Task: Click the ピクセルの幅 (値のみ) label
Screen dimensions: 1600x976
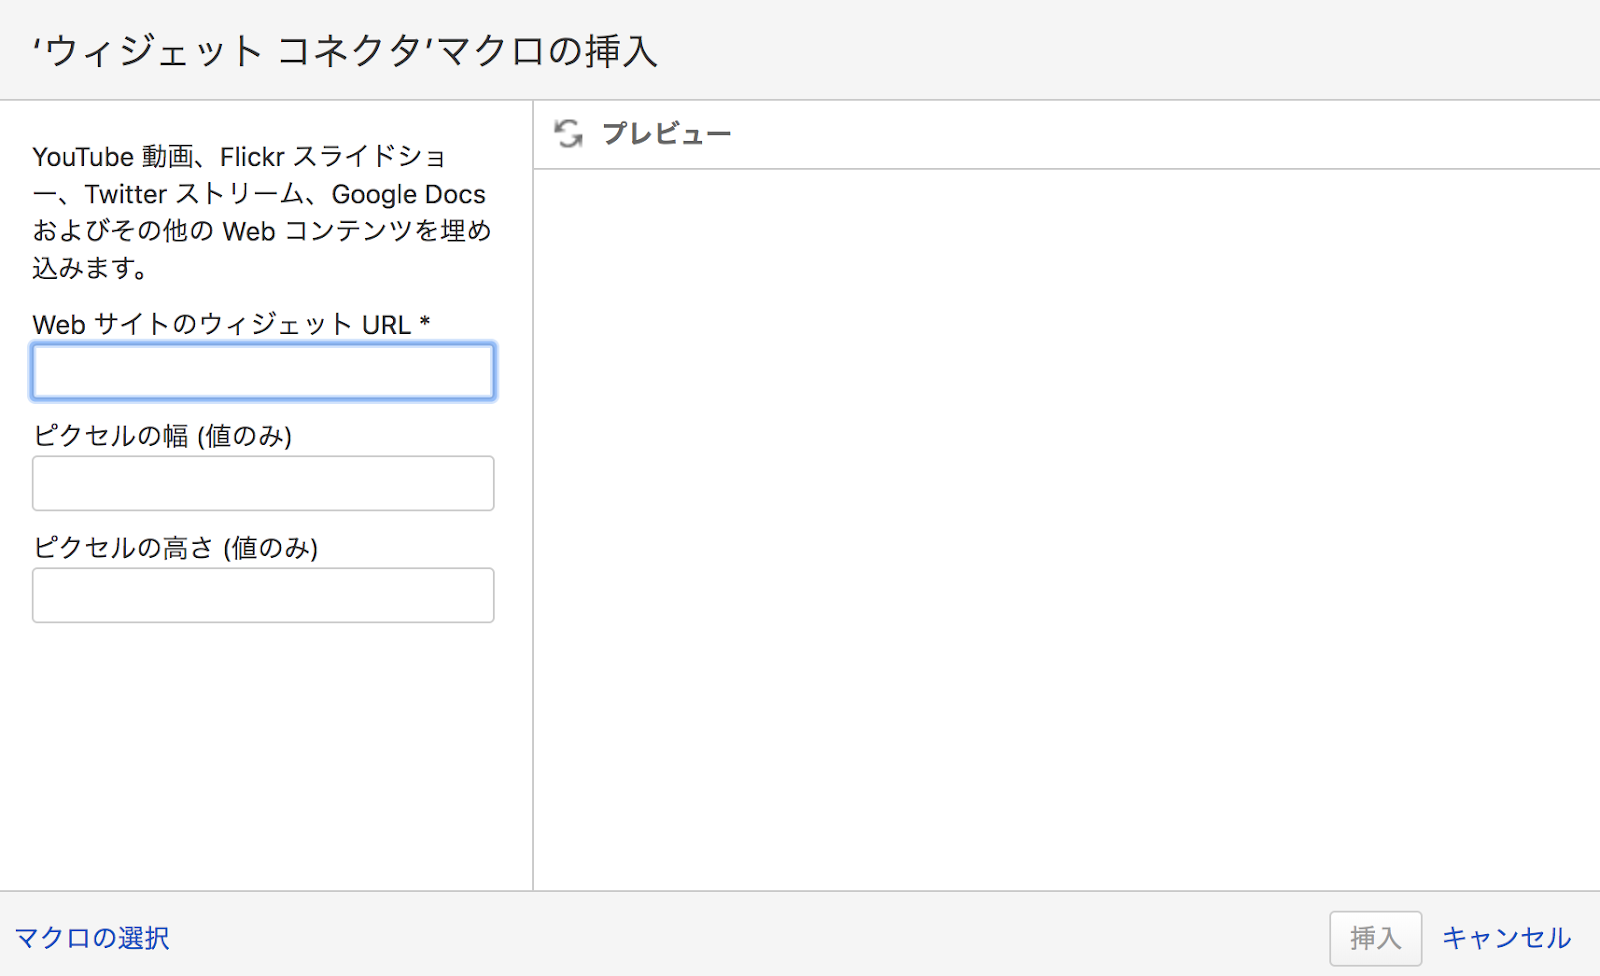Action: pyautogui.click(x=162, y=437)
